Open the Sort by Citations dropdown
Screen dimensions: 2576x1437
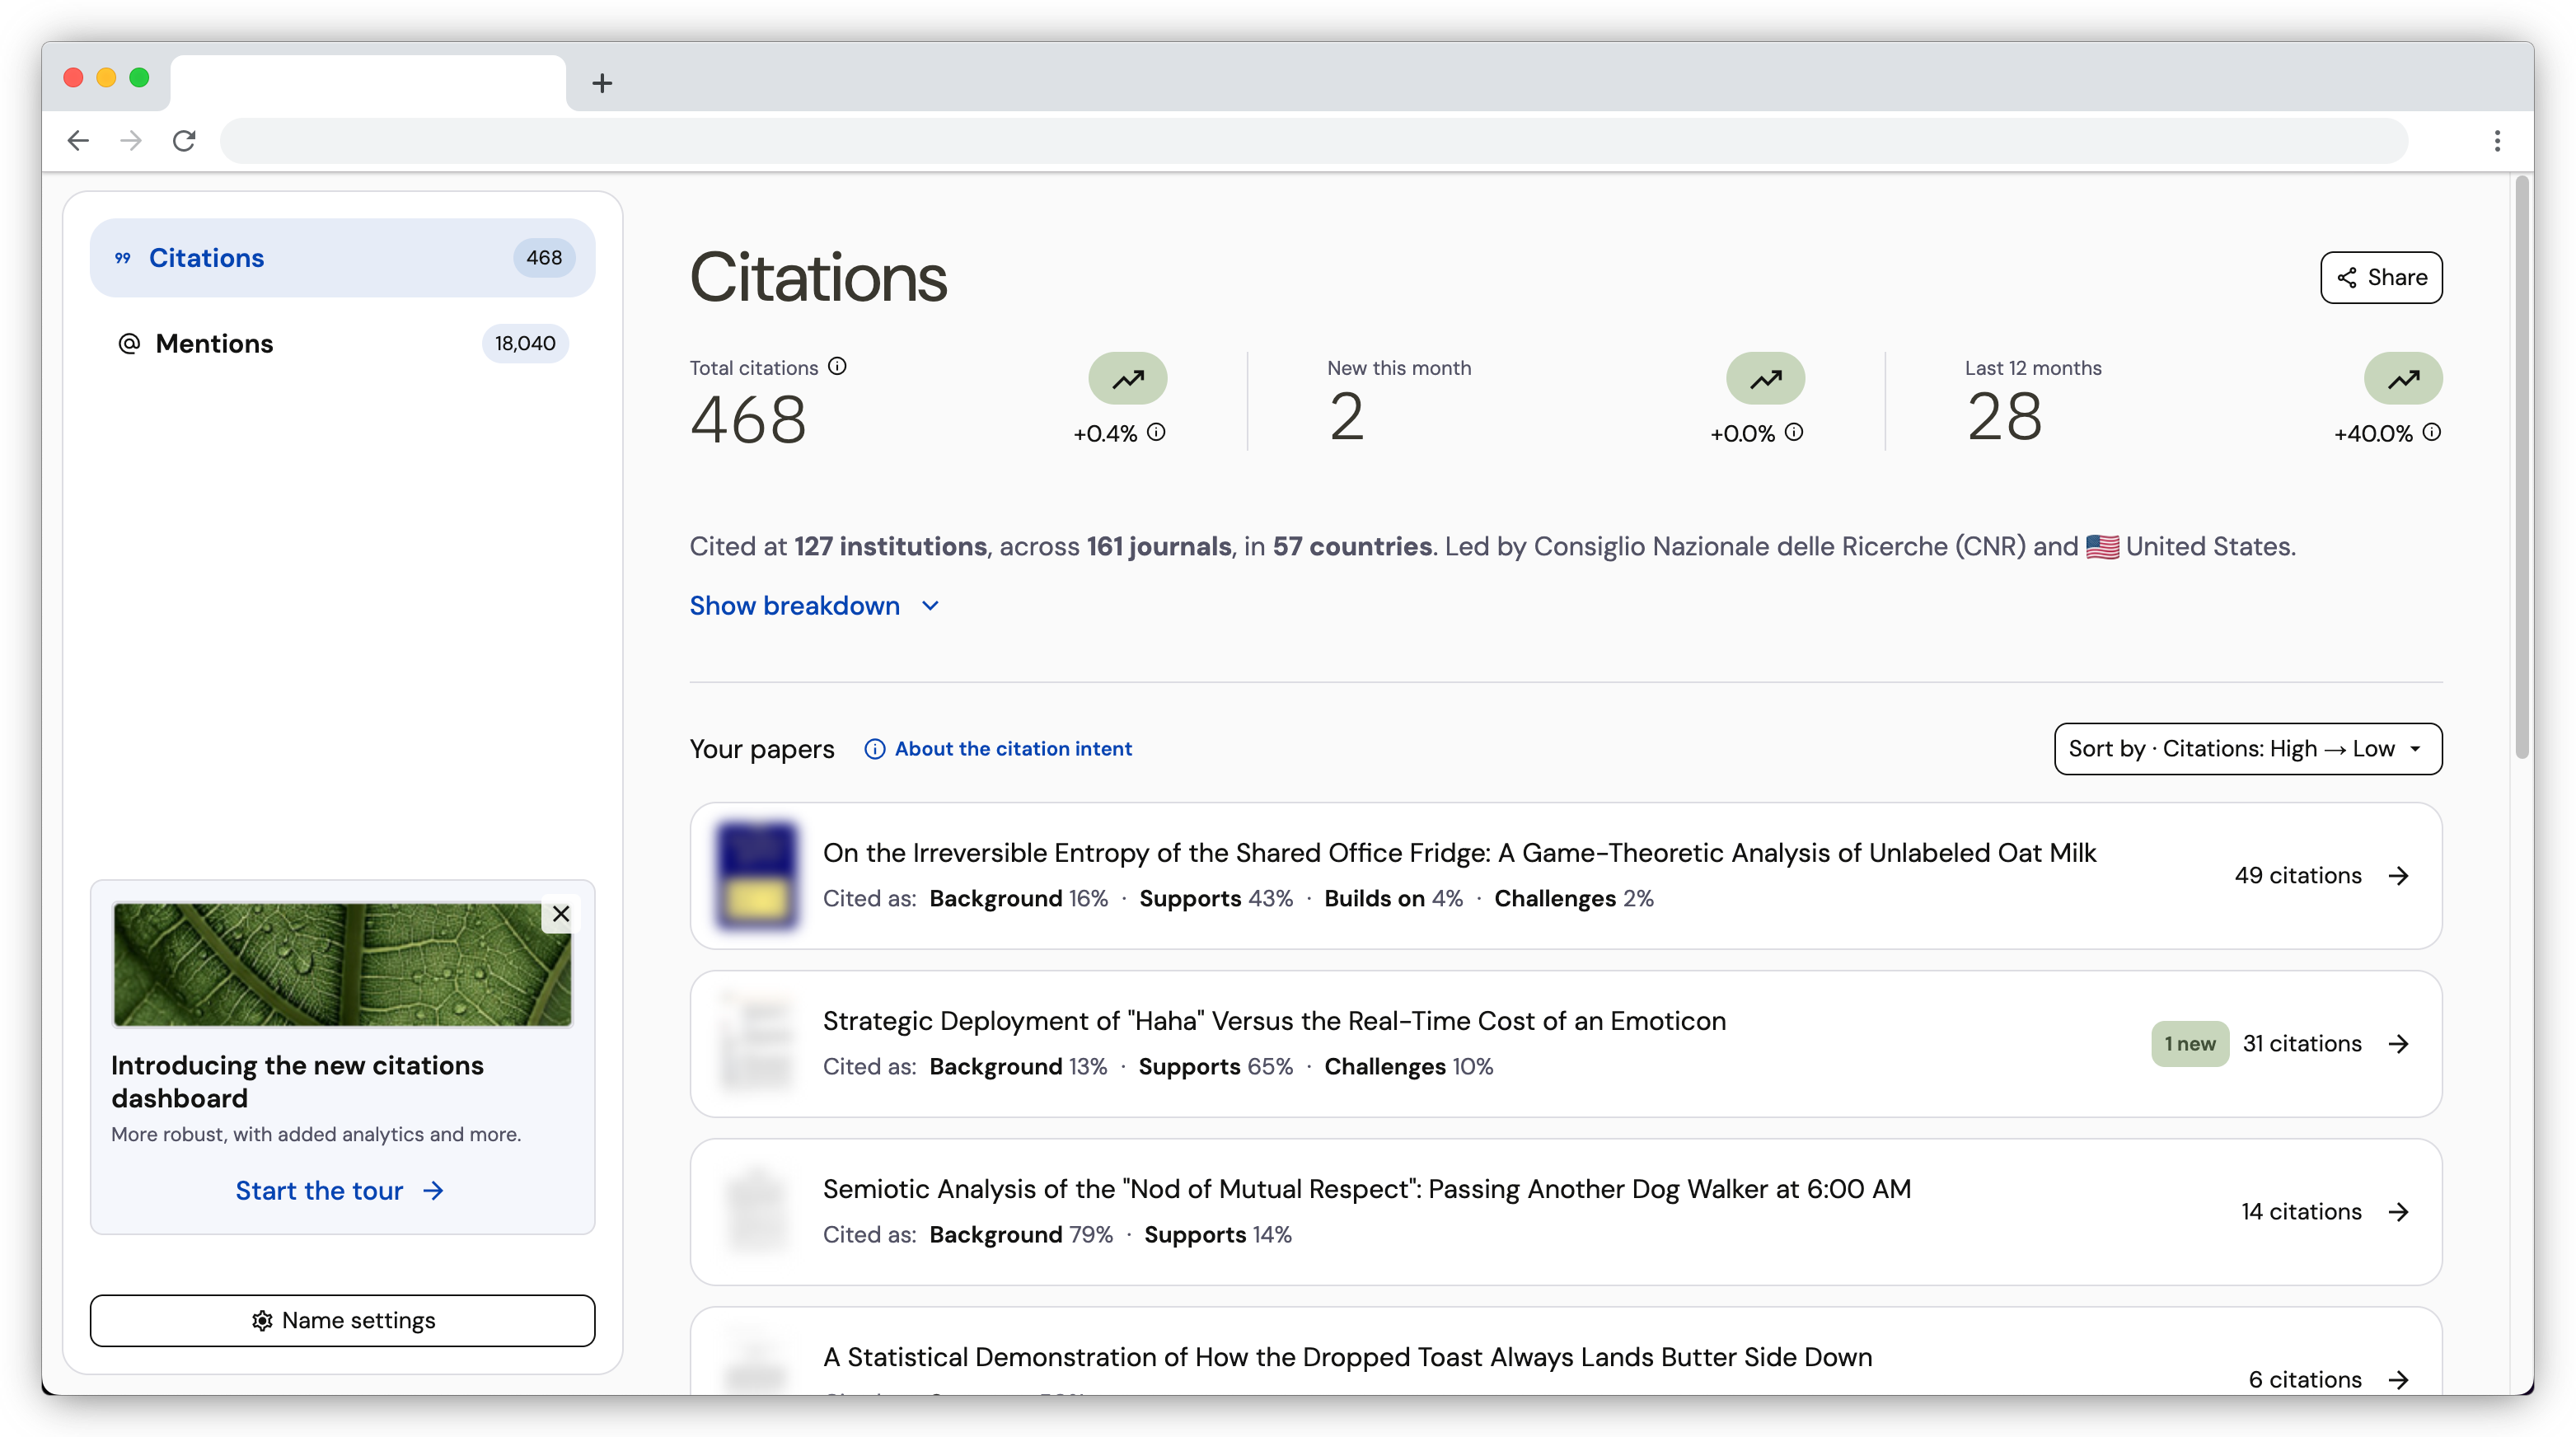tap(2248, 749)
